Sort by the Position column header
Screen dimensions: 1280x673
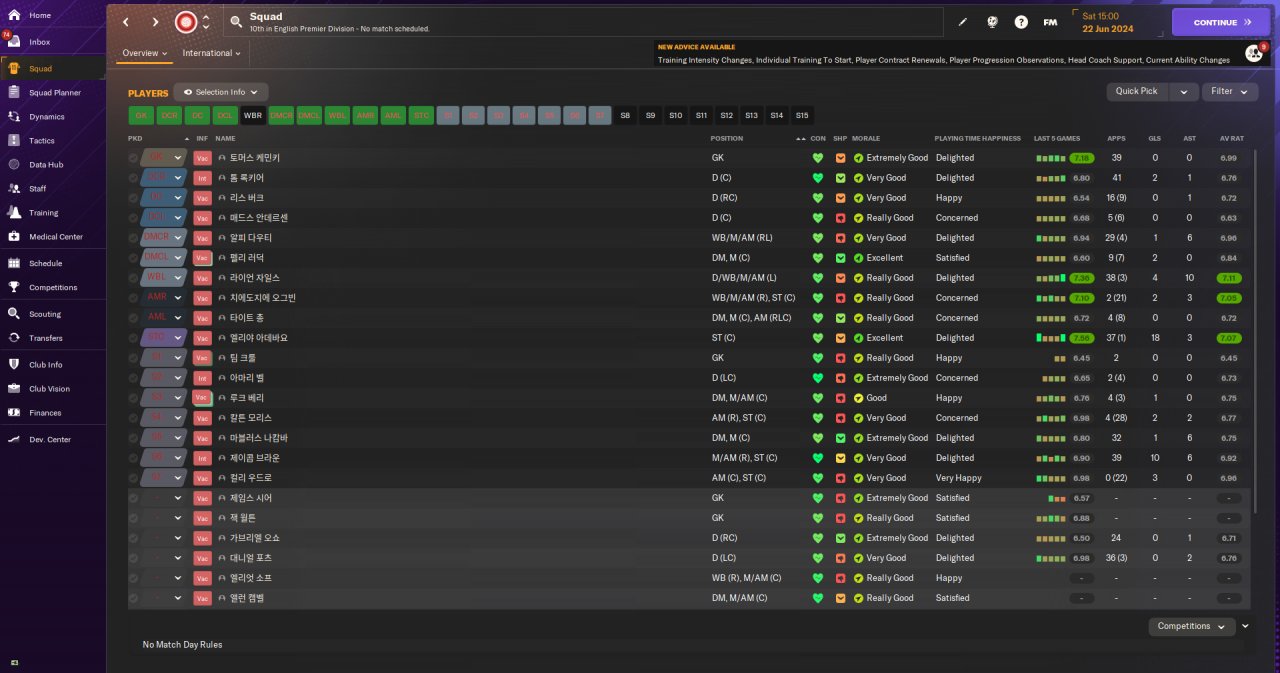click(727, 138)
